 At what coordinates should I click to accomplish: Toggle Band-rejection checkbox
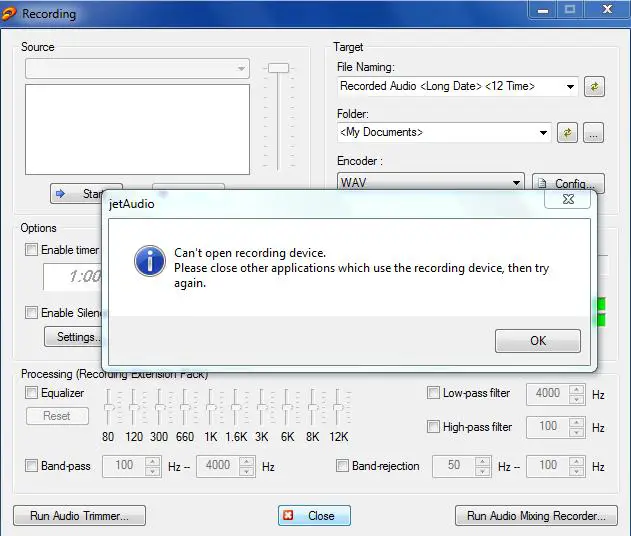[342, 466]
